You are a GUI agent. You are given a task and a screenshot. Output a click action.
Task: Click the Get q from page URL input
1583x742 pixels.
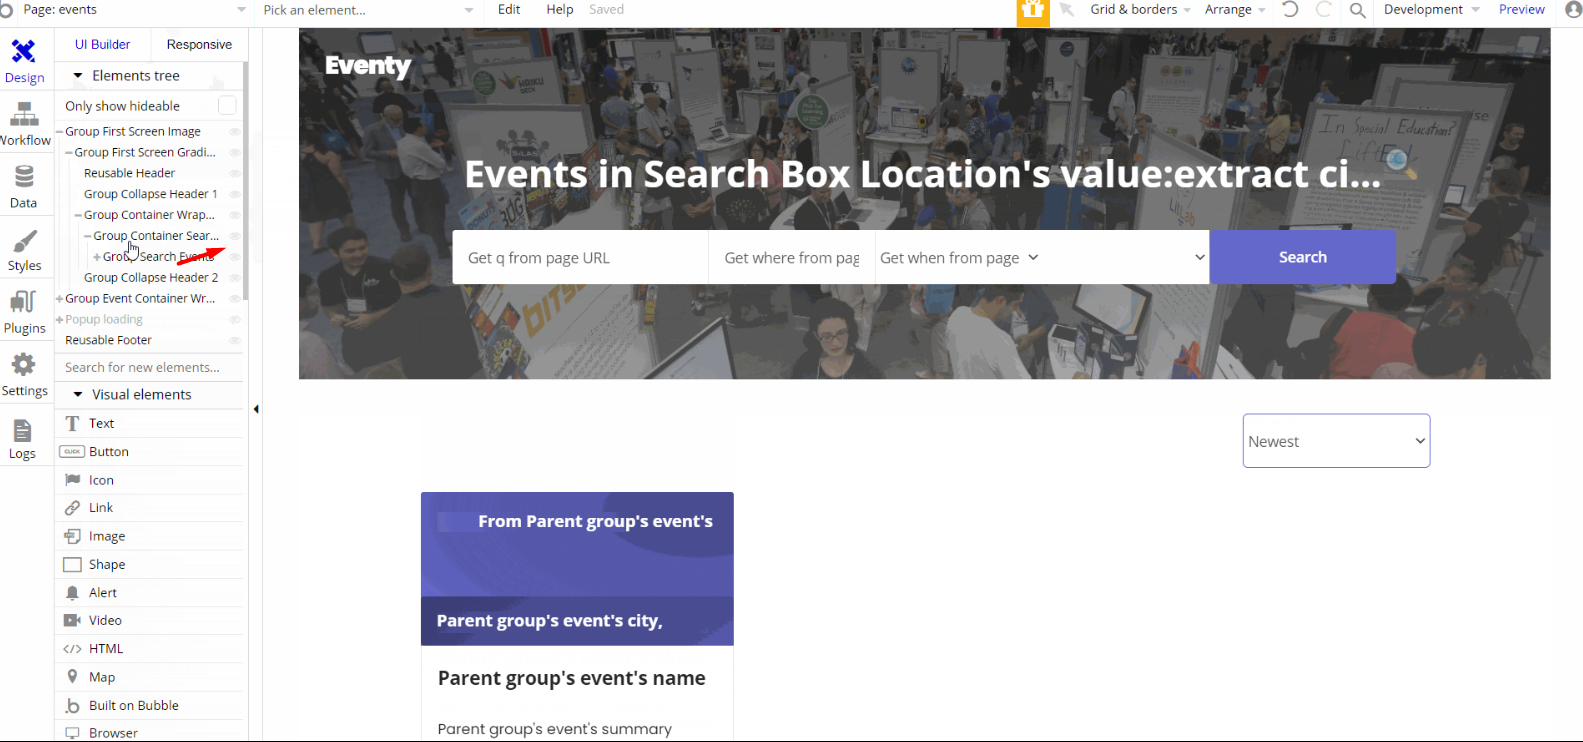coord(580,257)
